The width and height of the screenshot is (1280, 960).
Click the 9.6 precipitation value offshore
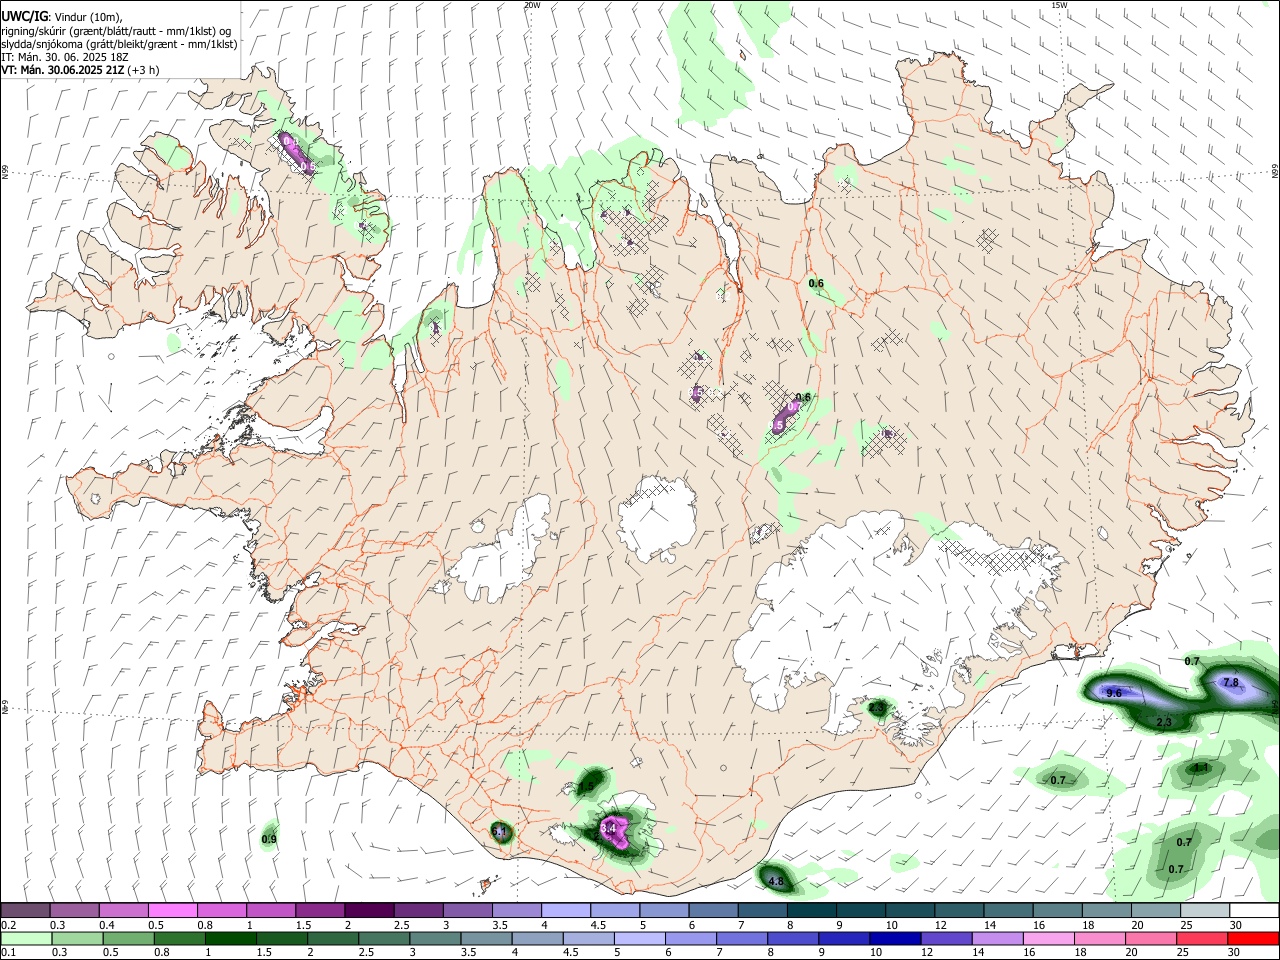click(1114, 693)
